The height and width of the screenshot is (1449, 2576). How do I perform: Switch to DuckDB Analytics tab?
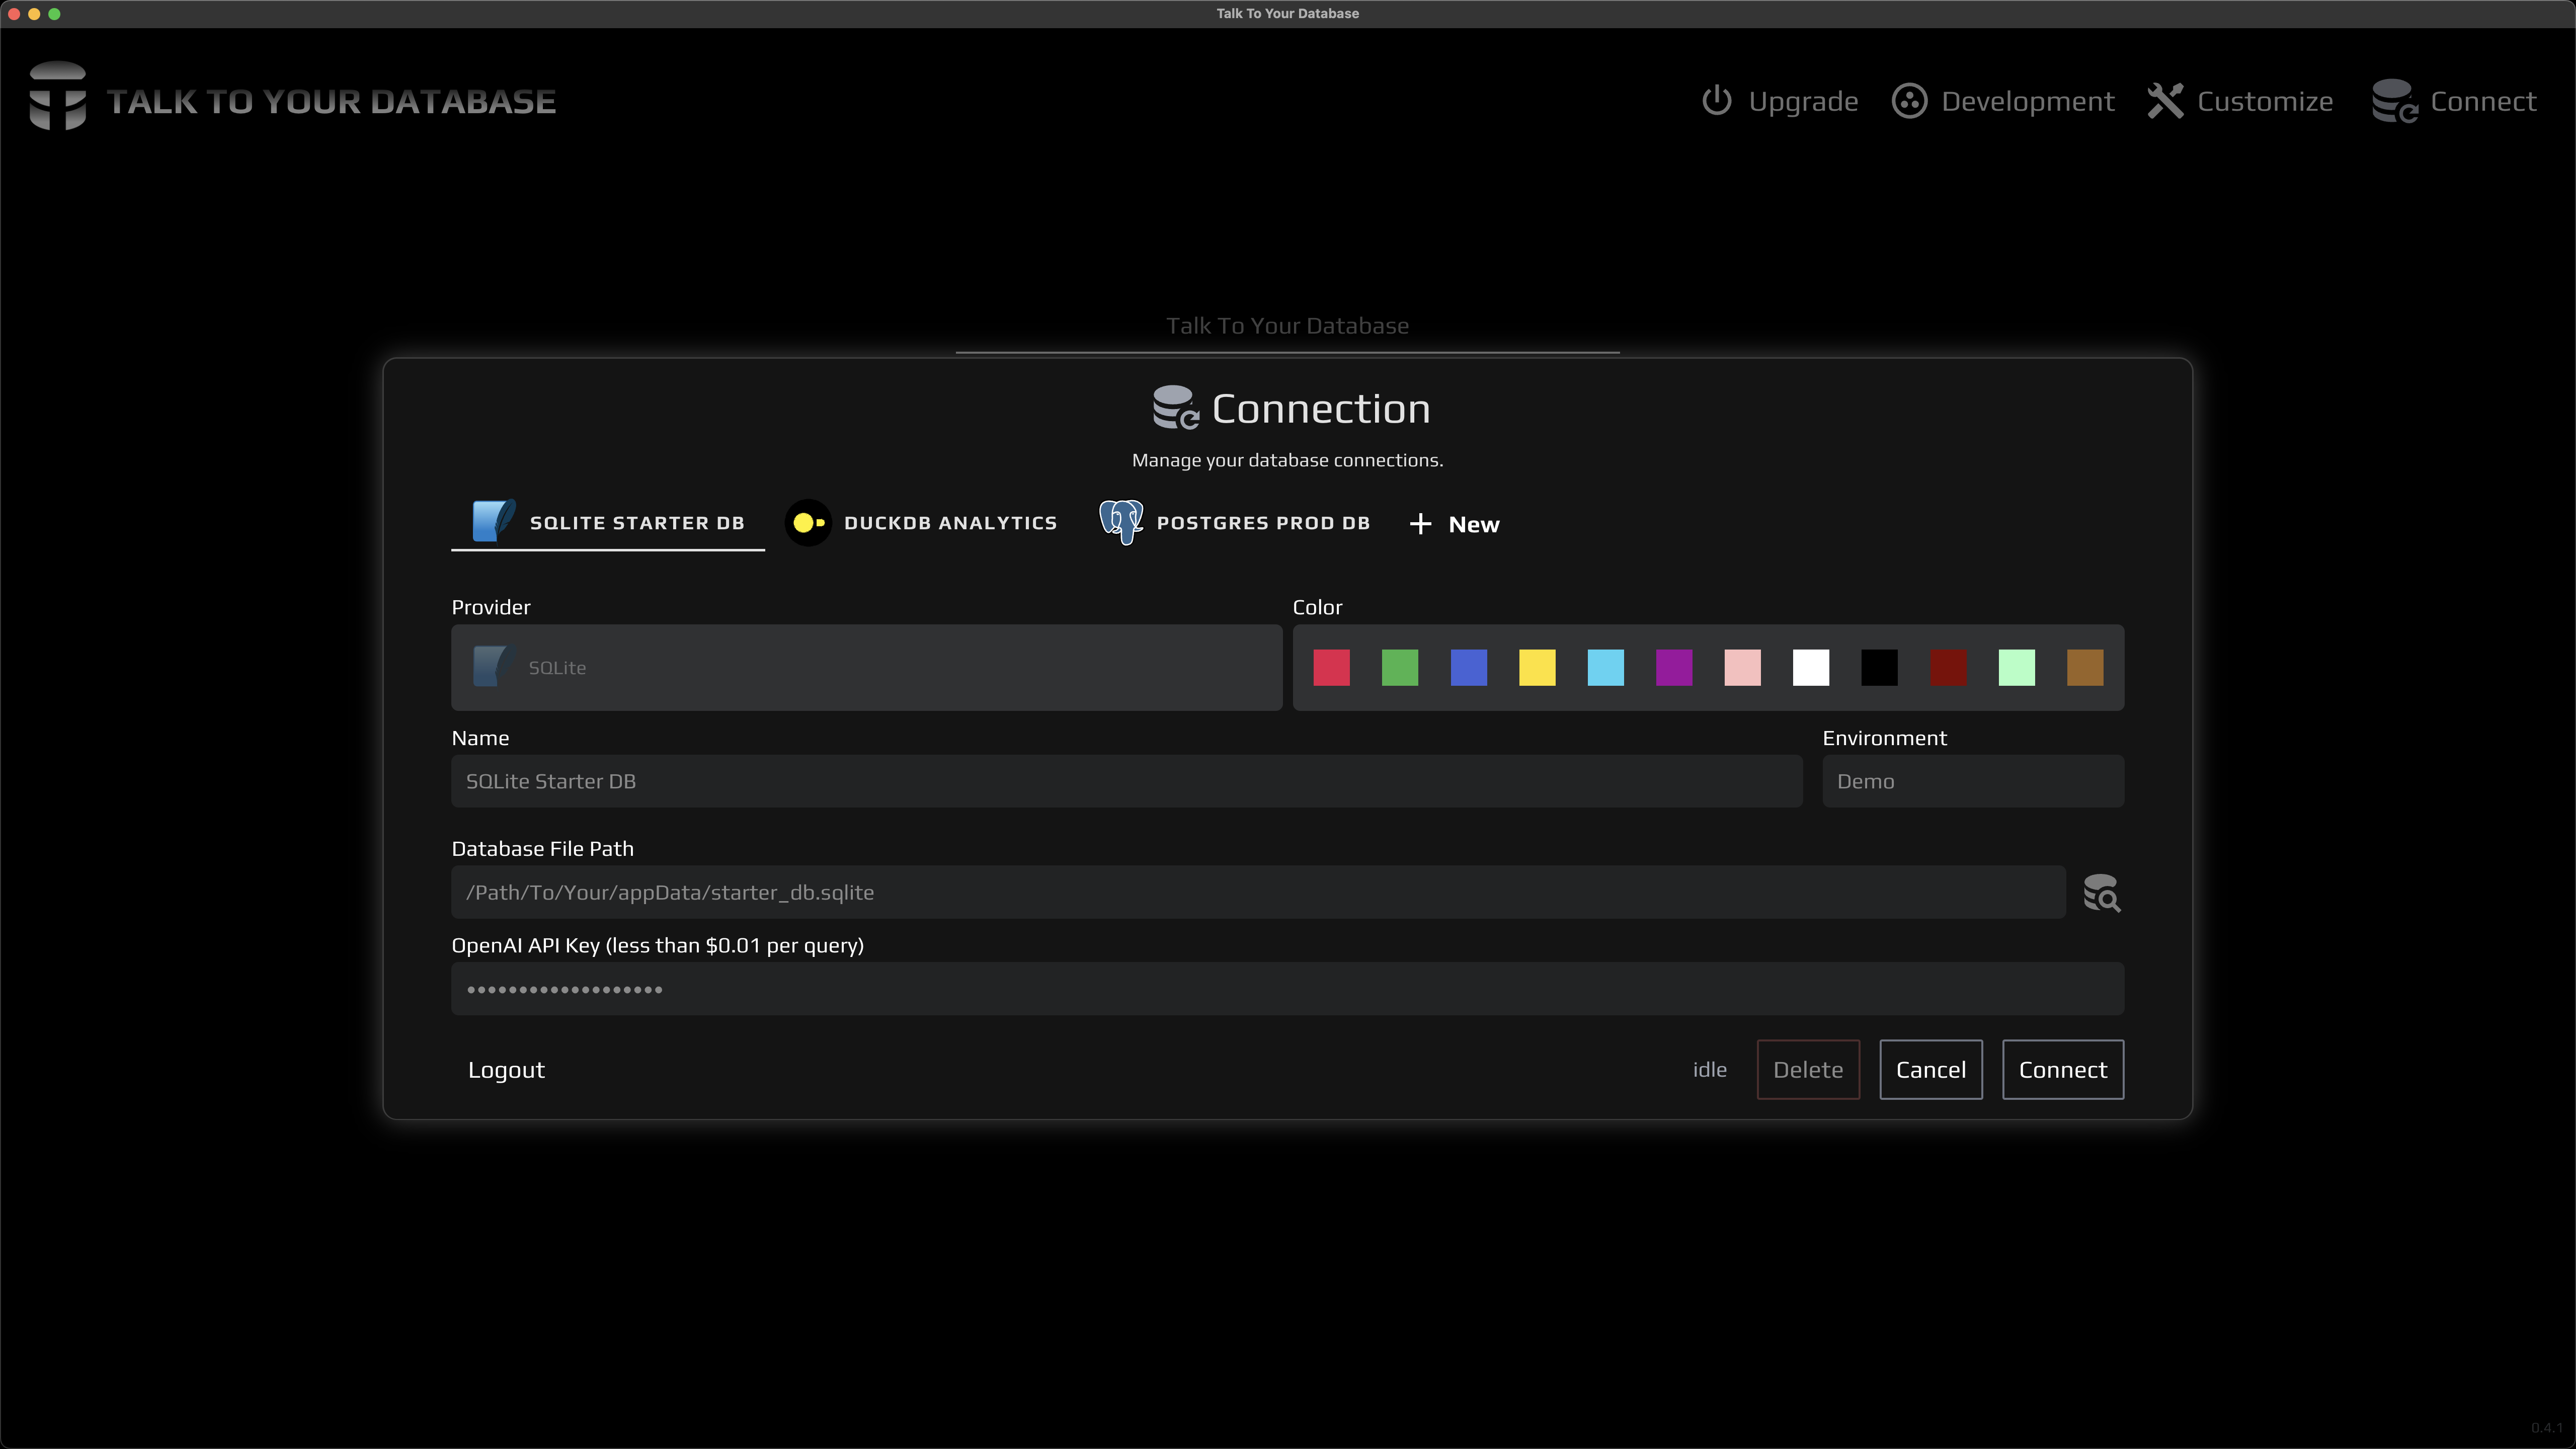921,523
